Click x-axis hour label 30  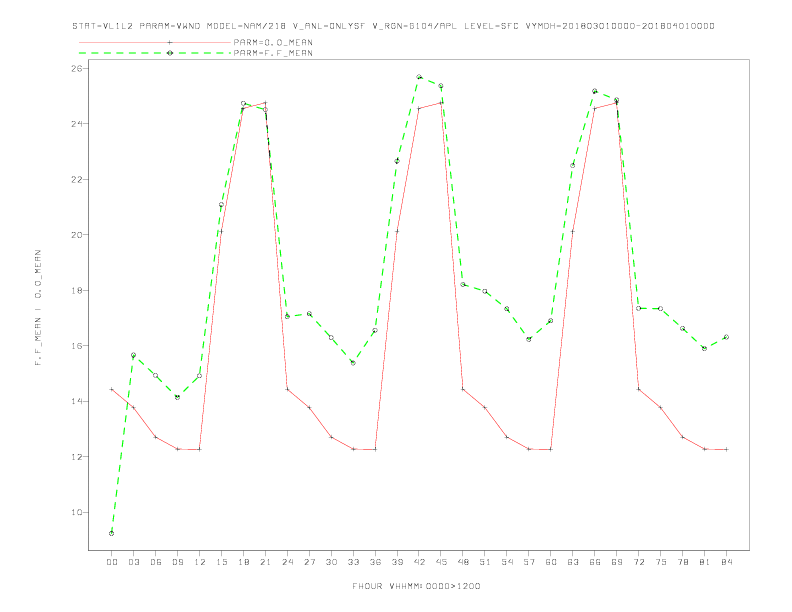[x=331, y=562]
